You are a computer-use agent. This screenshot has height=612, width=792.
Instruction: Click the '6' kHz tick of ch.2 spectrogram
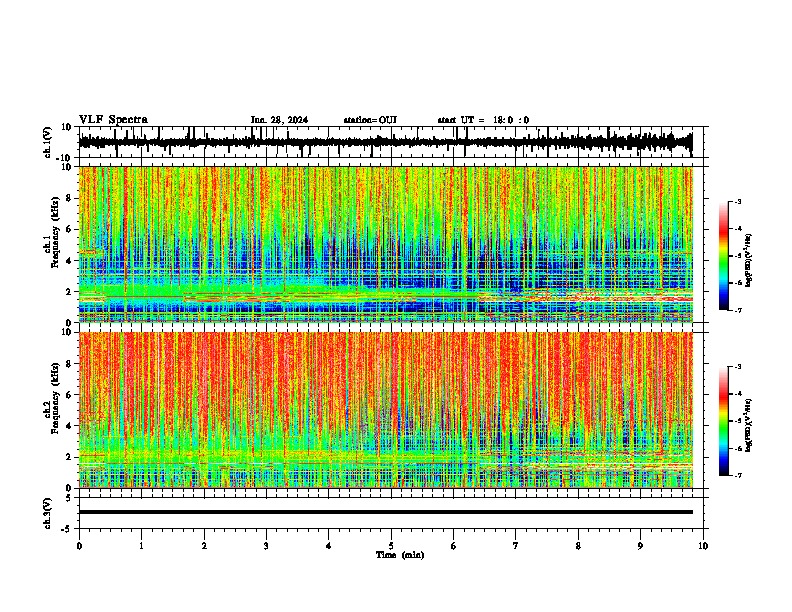(x=69, y=395)
